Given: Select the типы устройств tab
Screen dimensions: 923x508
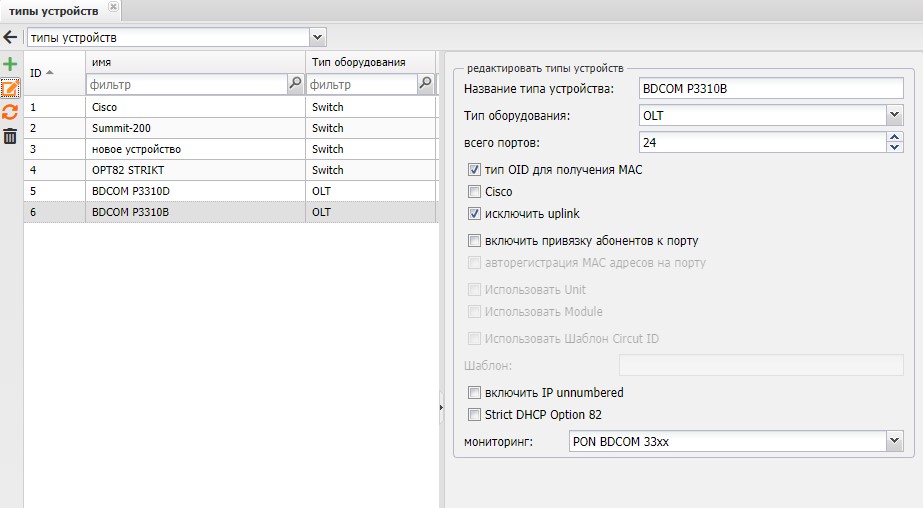Looking at the screenshot, I should coord(53,10).
